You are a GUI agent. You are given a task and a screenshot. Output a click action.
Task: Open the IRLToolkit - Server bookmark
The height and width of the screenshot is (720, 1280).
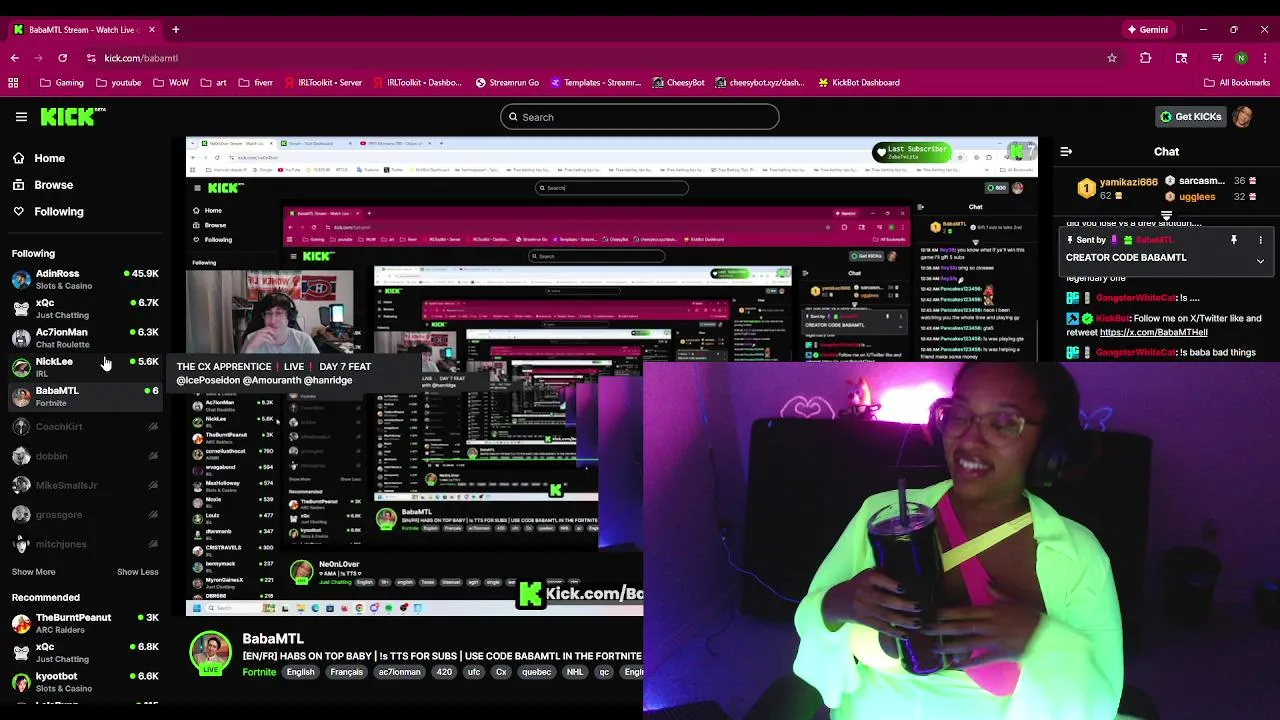[x=321, y=83]
